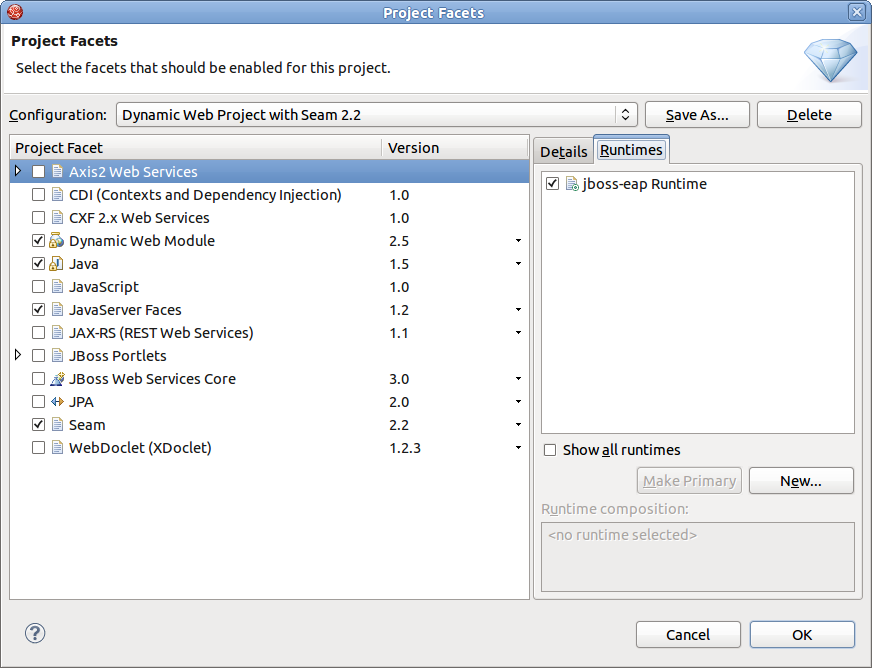Enable the JavaServer Faces facet checkbox
The width and height of the screenshot is (872, 668).
(x=38, y=309)
